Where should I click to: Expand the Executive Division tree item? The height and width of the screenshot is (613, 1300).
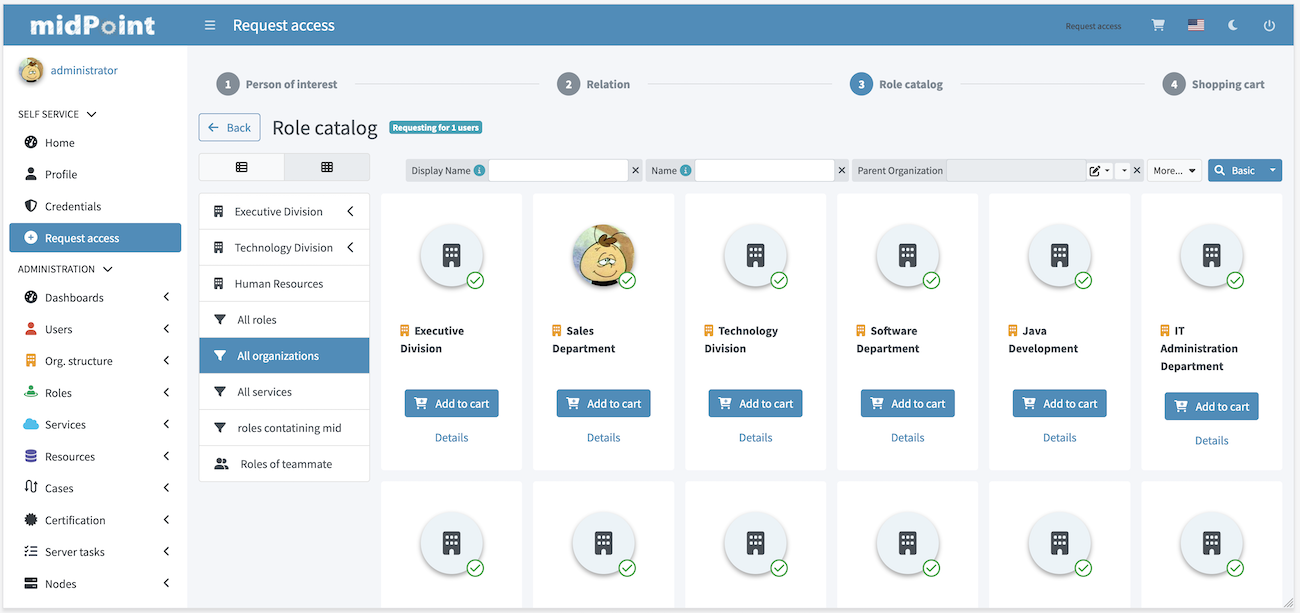tap(350, 212)
